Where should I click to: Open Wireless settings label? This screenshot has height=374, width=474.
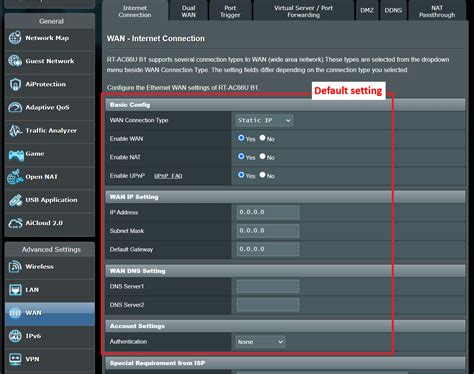(x=39, y=267)
